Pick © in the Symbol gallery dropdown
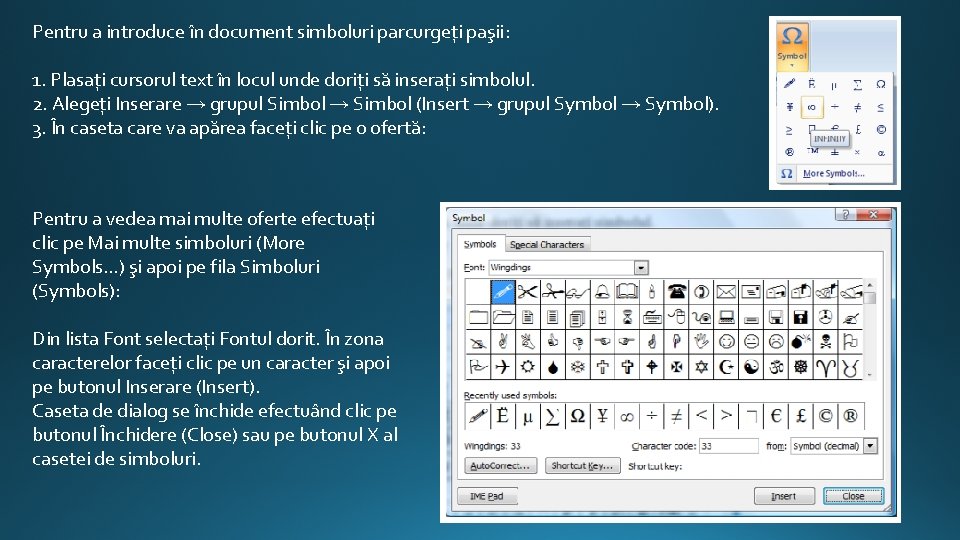This screenshot has width=960, height=540. [880, 130]
